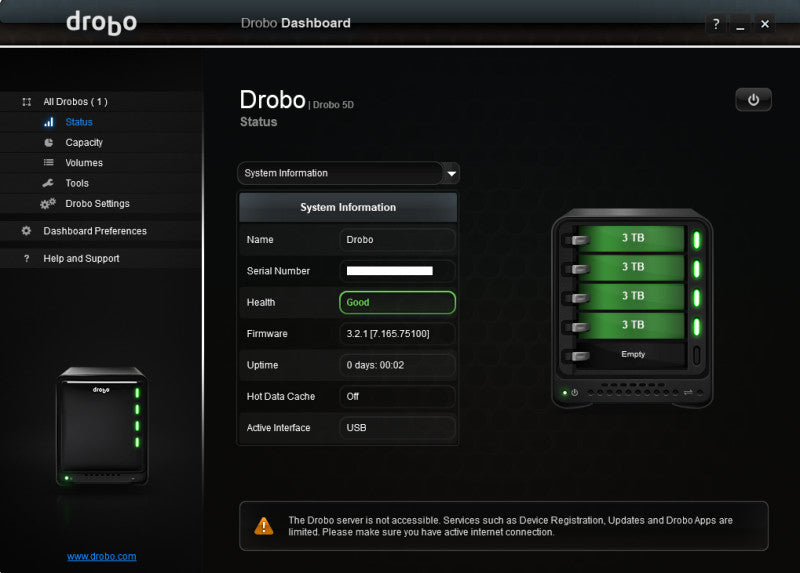
Task: Open the Status page
Action: pos(79,122)
